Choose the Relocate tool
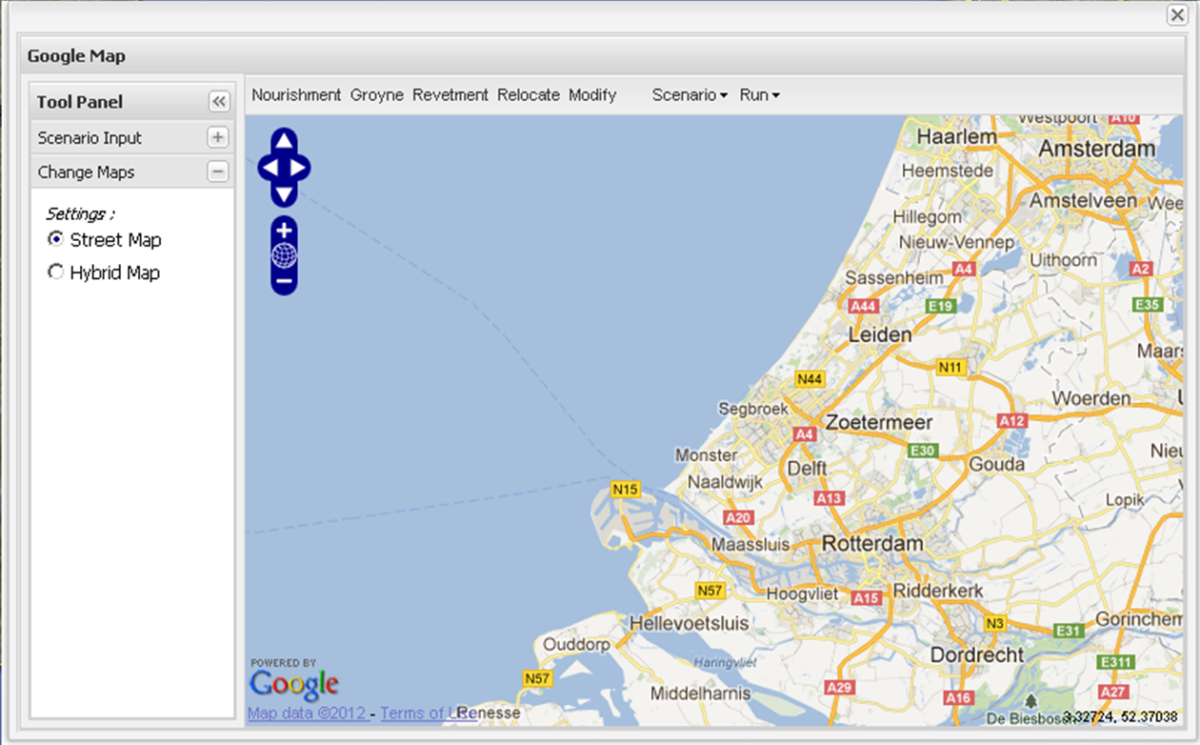 [x=529, y=95]
